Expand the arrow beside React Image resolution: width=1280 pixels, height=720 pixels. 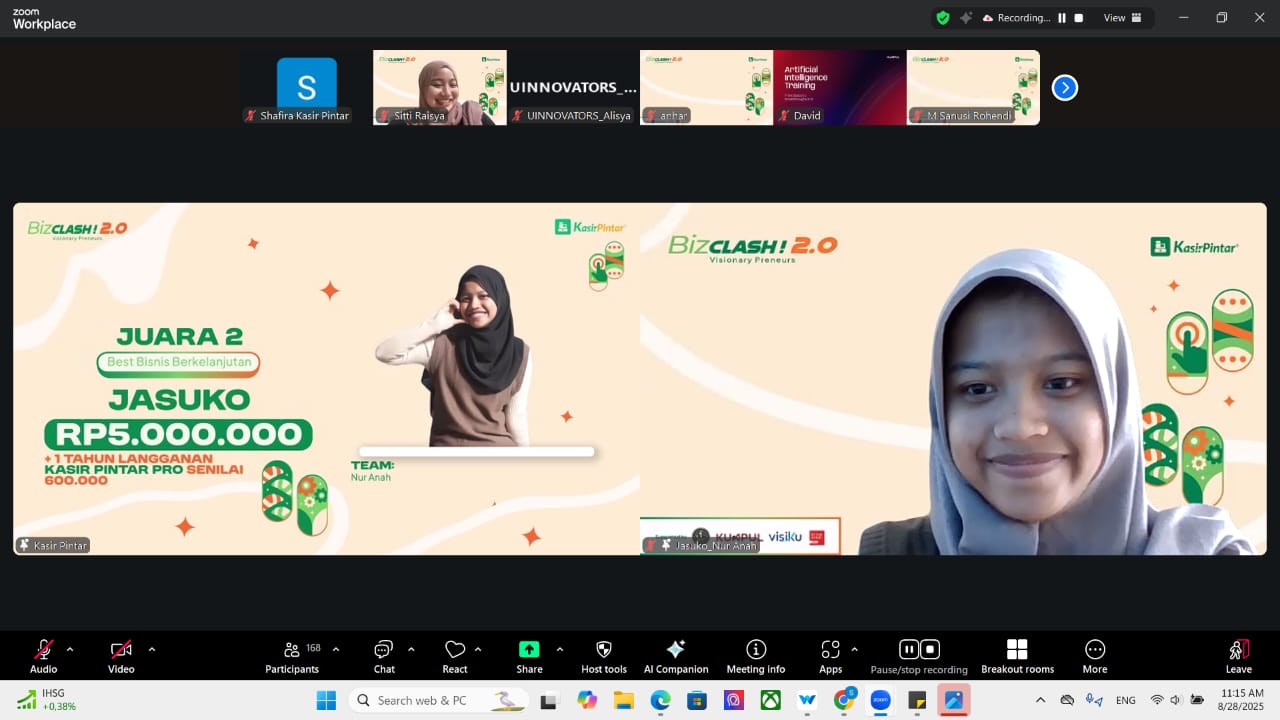point(478,649)
